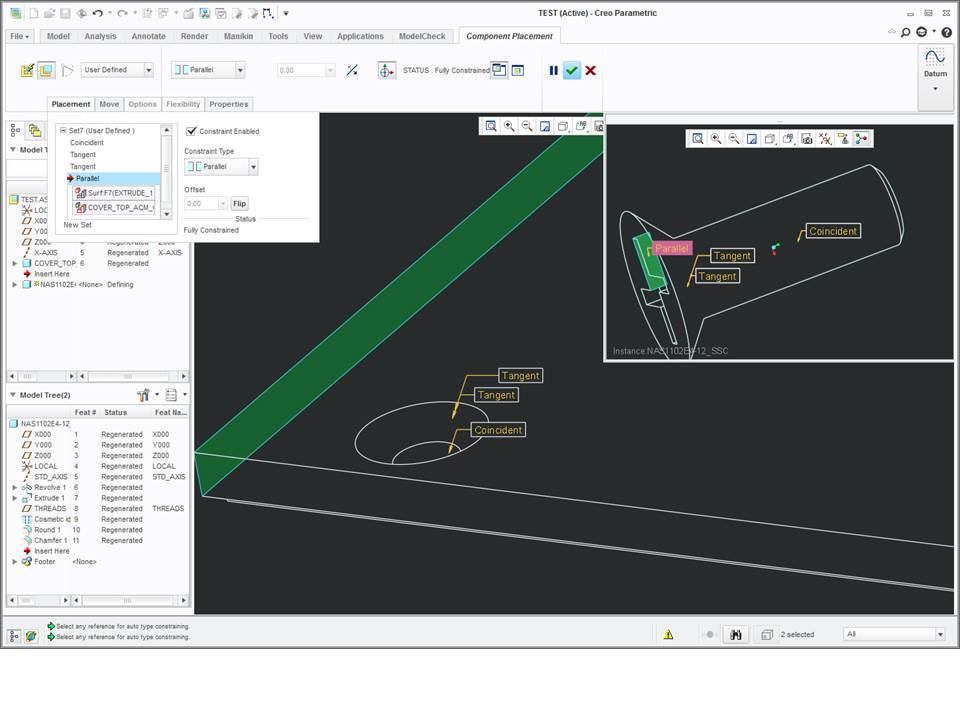Toggle the 3D dragger icon

point(386,70)
